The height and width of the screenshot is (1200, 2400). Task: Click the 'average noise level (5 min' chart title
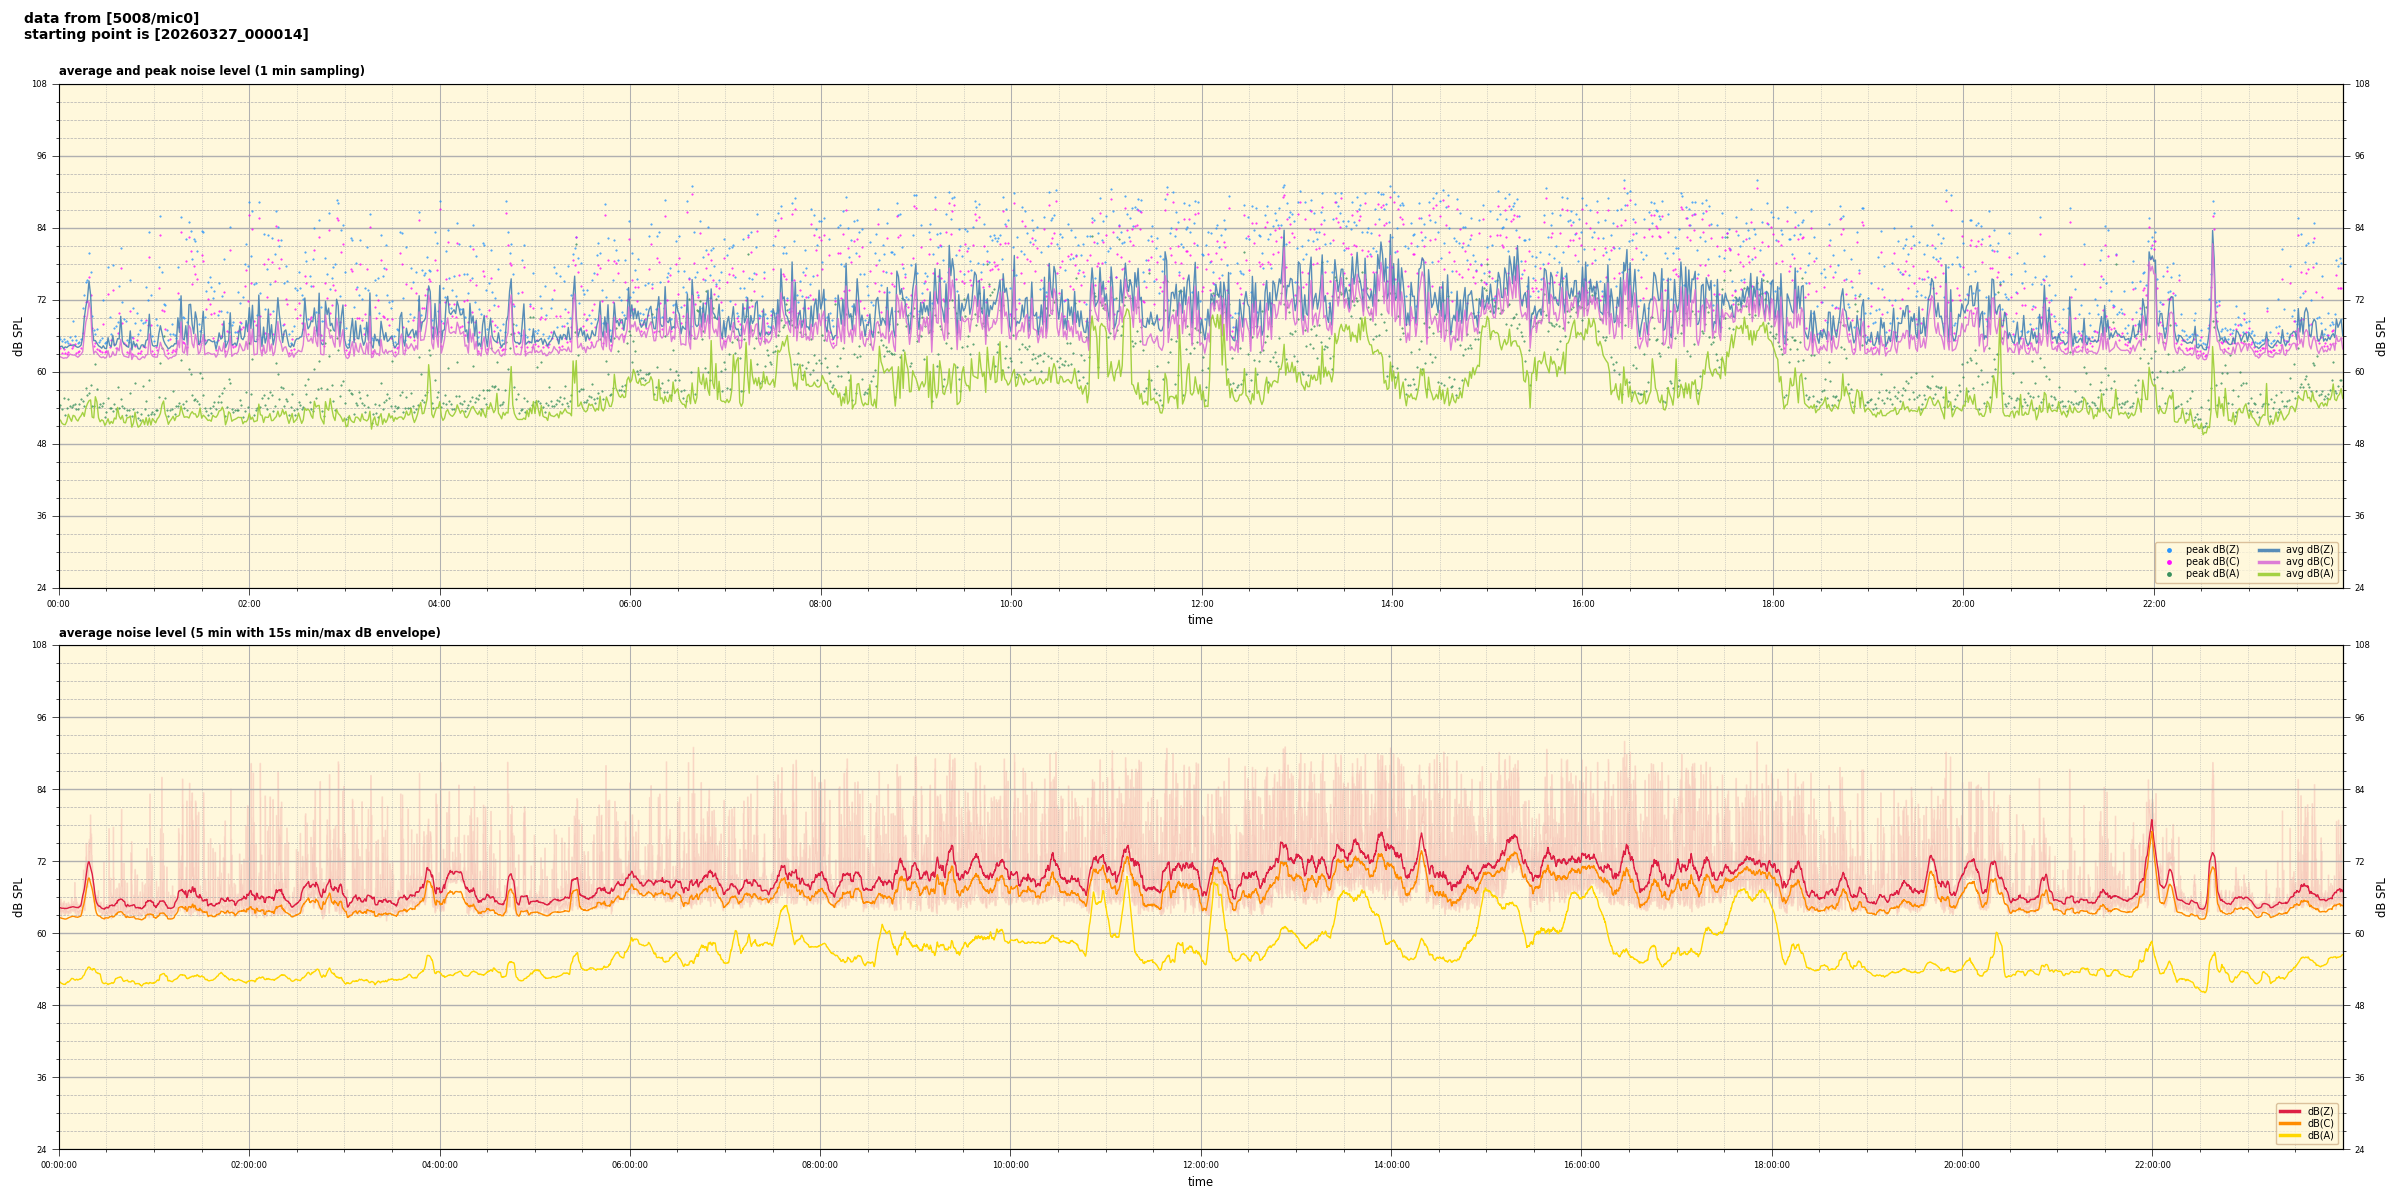249,633
